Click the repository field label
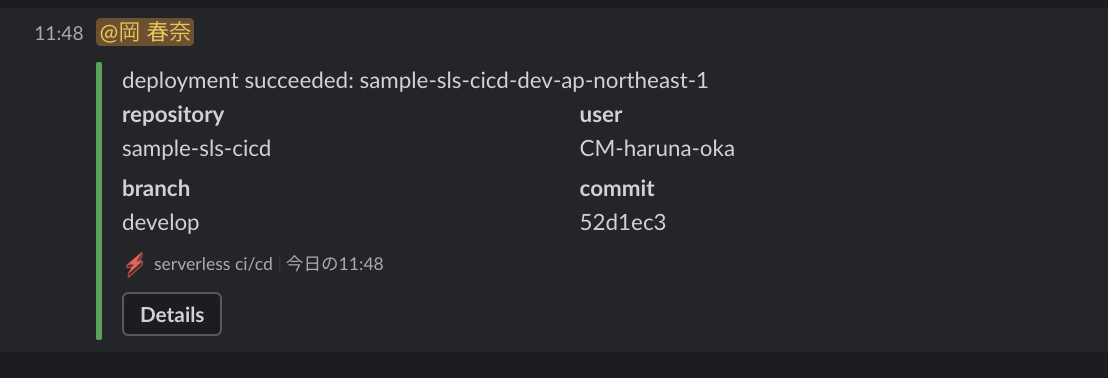Viewport: 1108px width, 378px height. [x=173, y=114]
